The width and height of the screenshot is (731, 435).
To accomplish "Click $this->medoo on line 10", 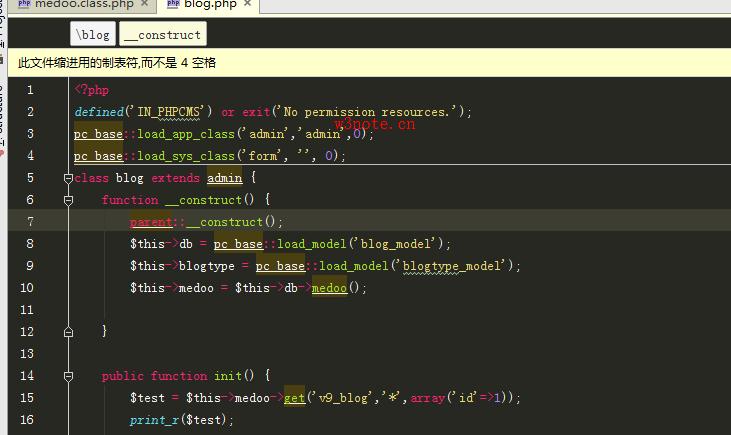I will (x=172, y=288).
